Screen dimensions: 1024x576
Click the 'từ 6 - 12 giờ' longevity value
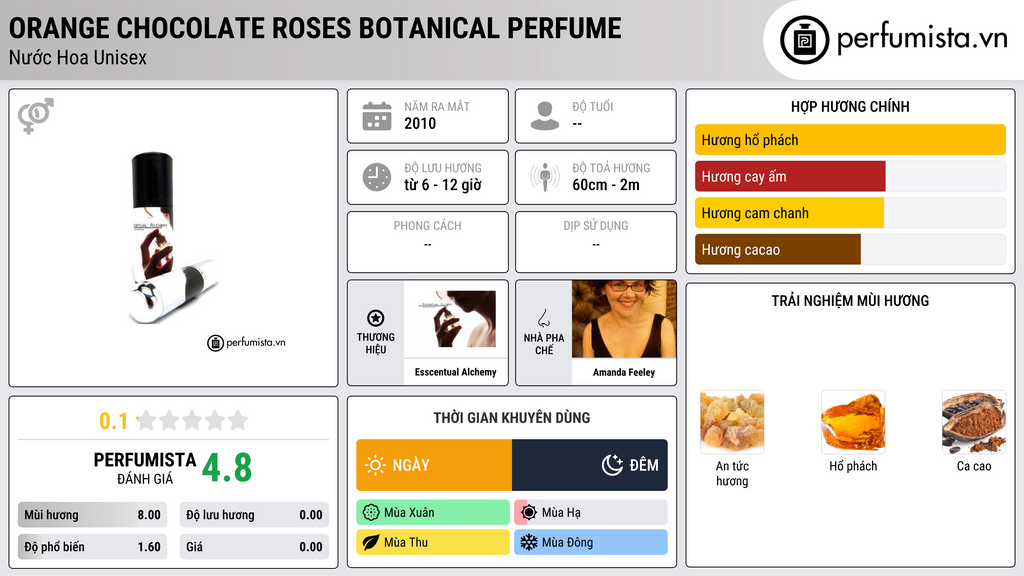[x=443, y=185]
